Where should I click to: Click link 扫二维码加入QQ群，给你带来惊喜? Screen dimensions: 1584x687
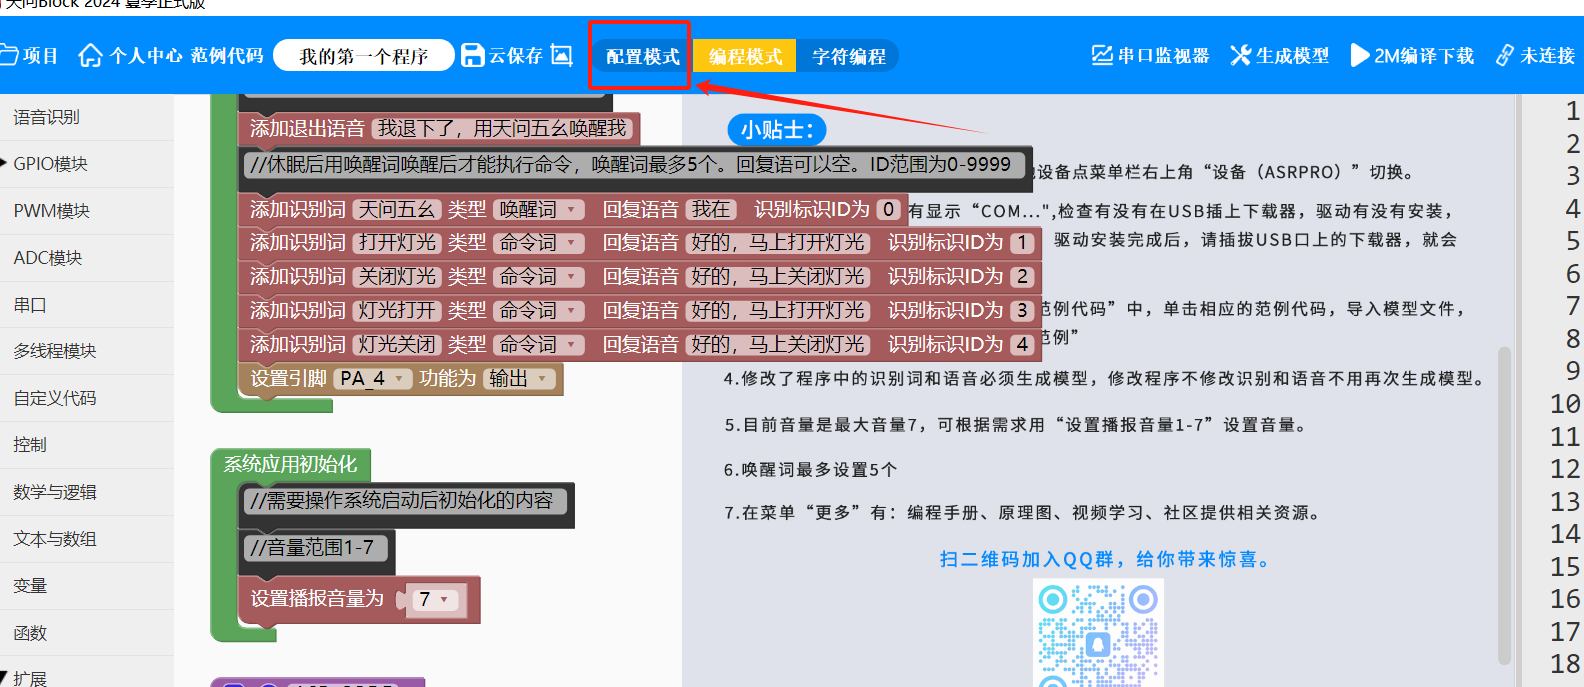tap(1106, 559)
